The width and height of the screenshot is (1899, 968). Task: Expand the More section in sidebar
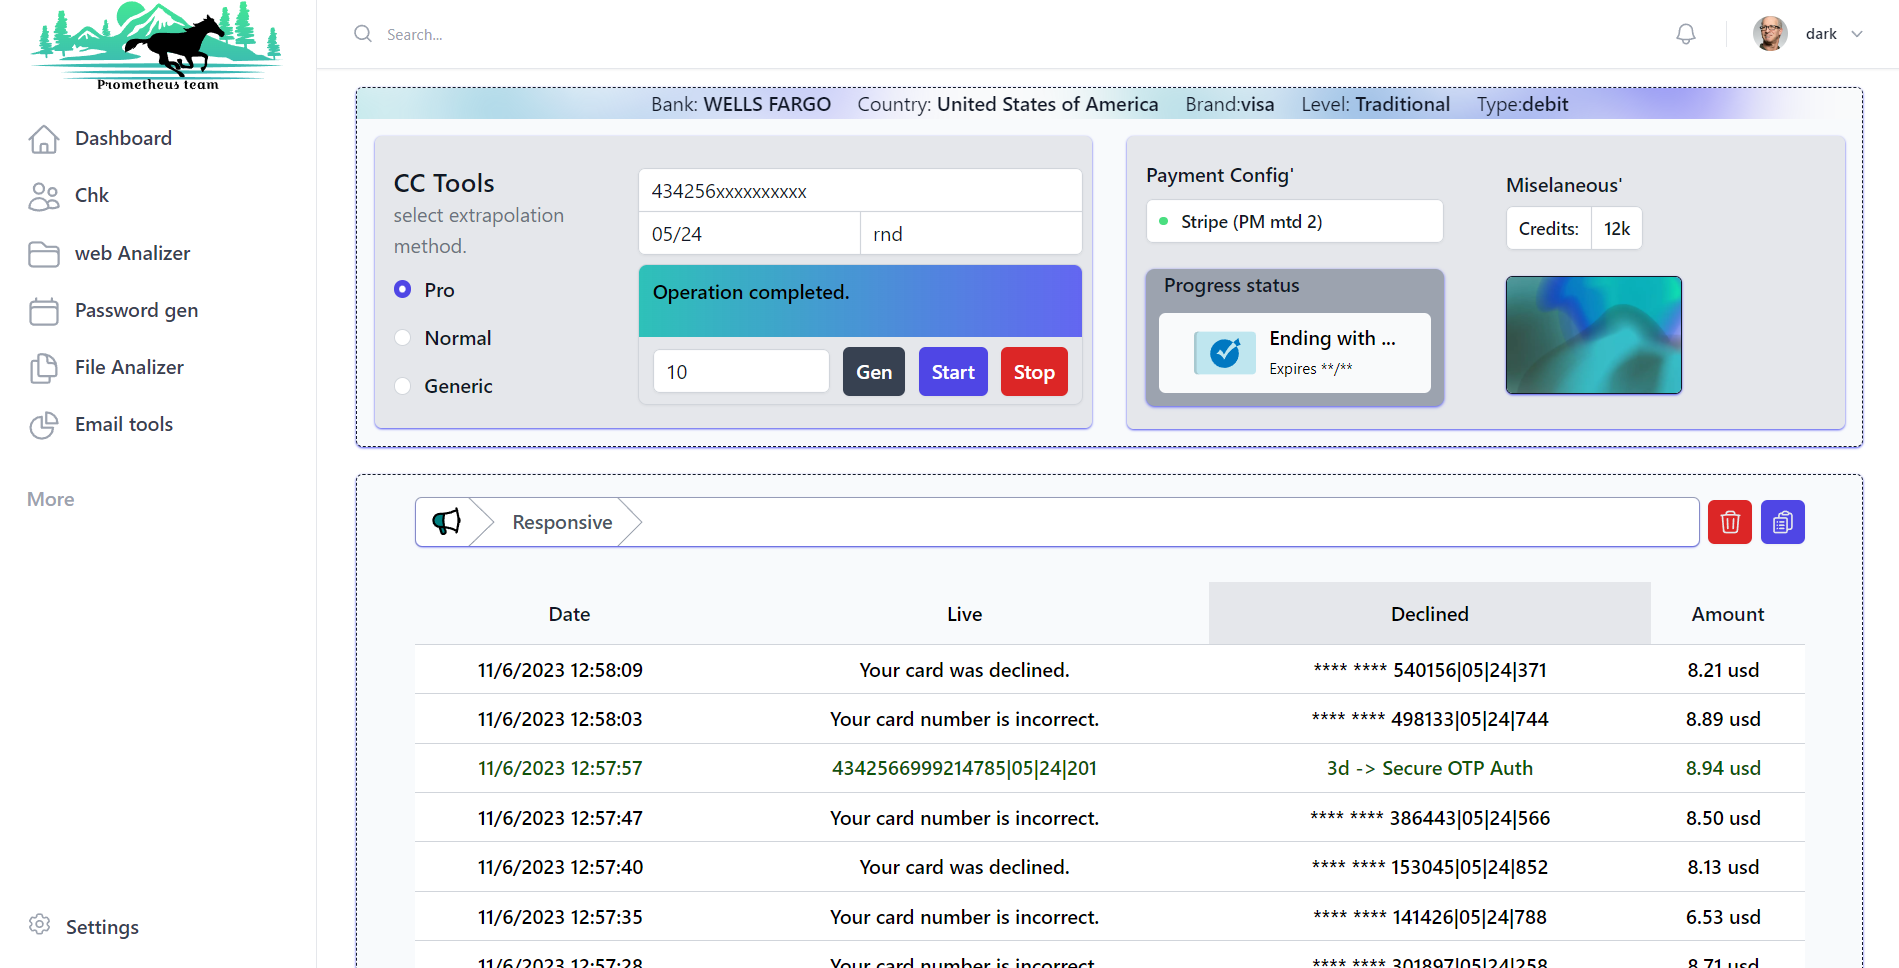tap(51, 499)
